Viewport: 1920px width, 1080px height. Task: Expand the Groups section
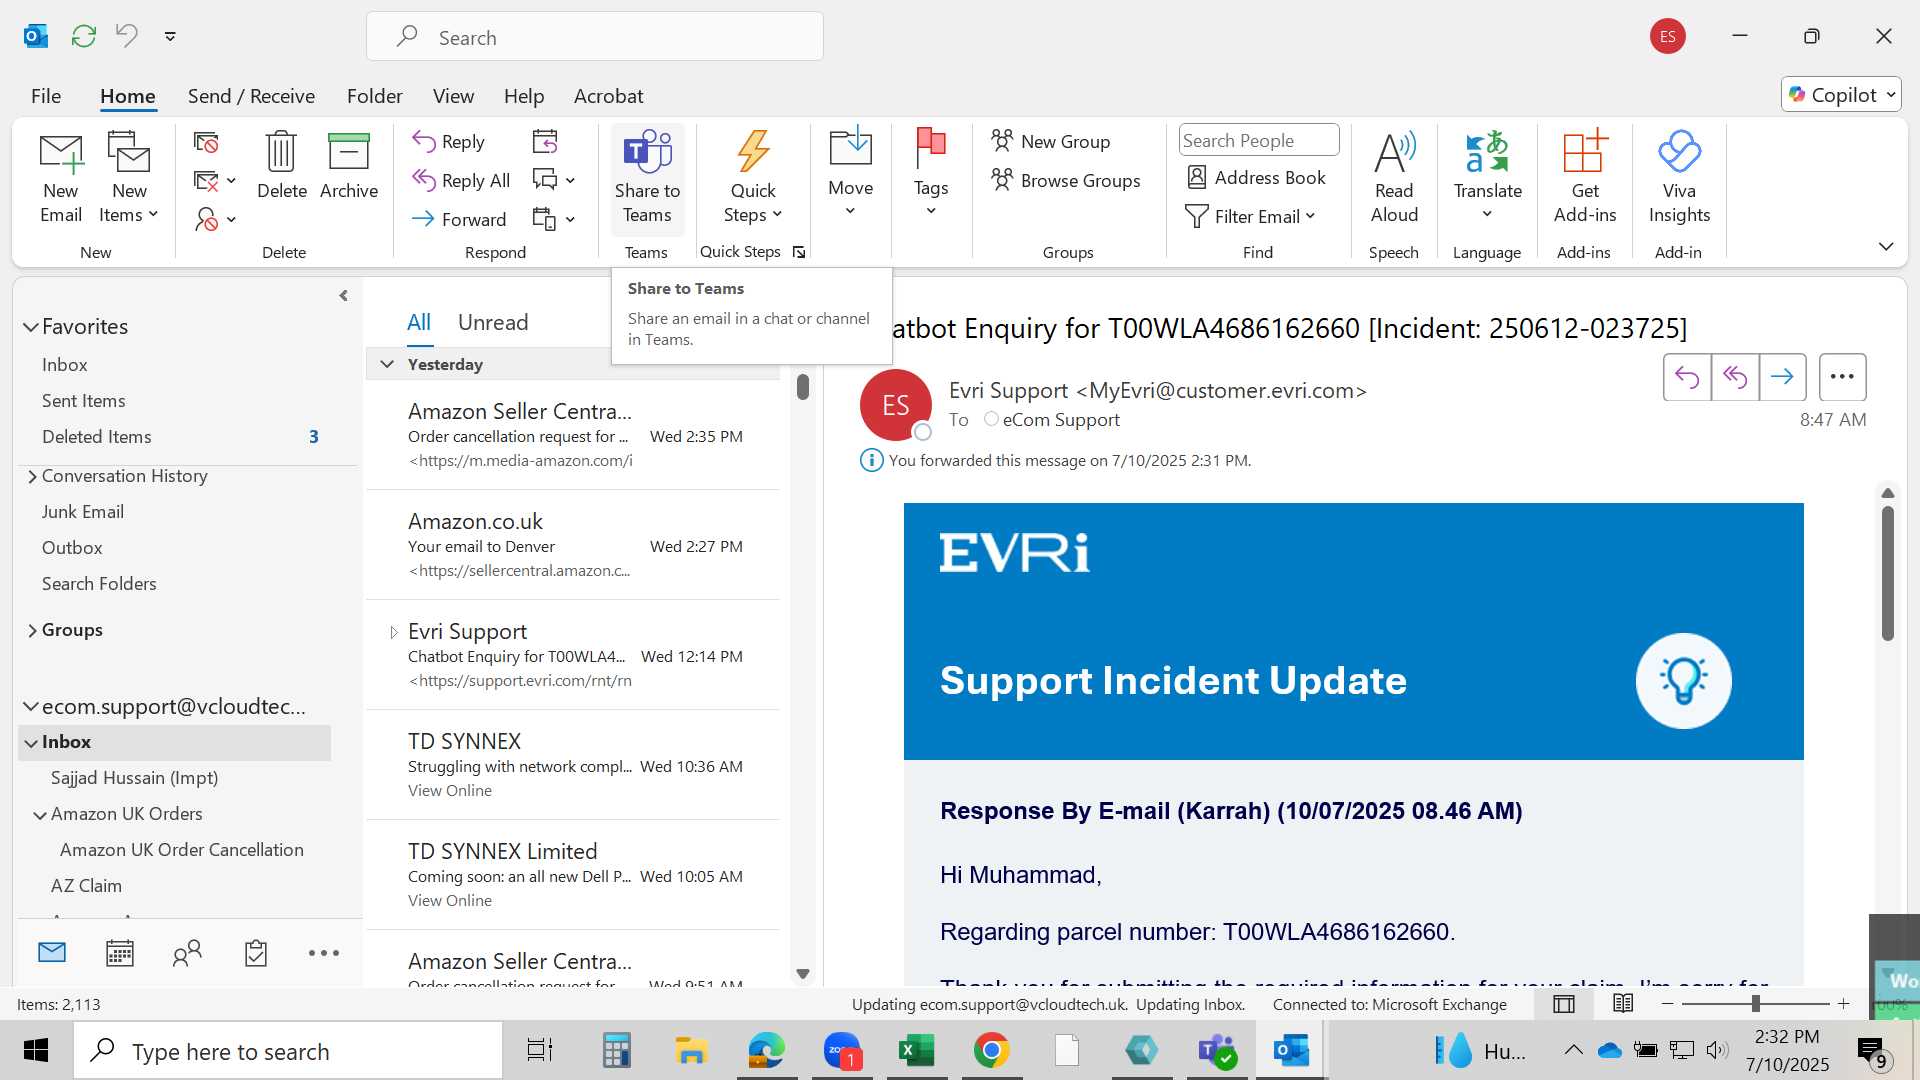coord(32,630)
